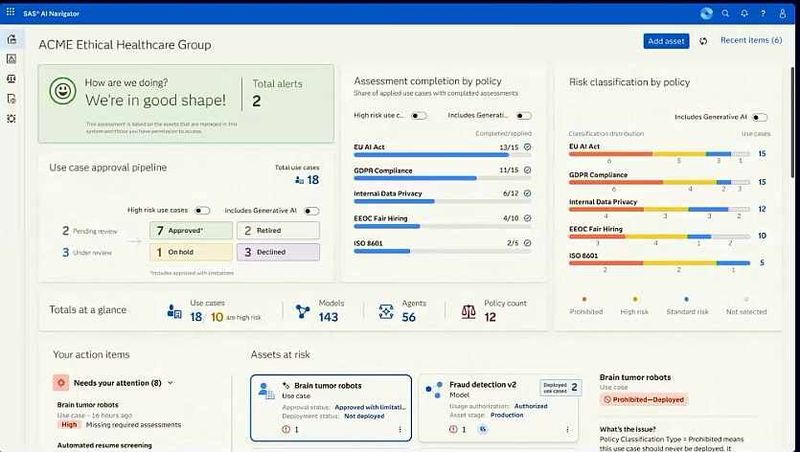
Task: Click the EEOC Fair Hiring assessment check icon
Action: click(528, 218)
